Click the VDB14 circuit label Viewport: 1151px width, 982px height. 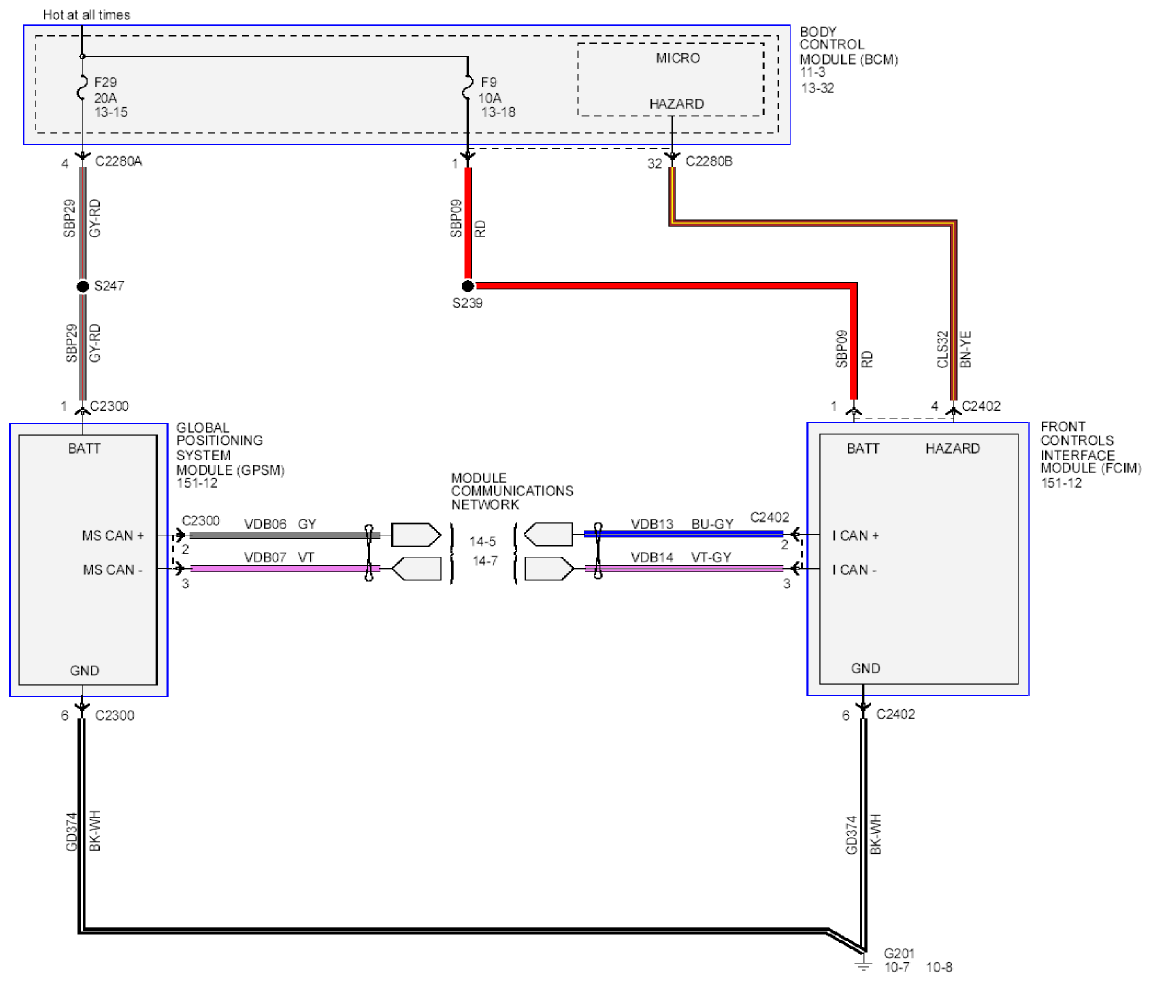point(652,558)
